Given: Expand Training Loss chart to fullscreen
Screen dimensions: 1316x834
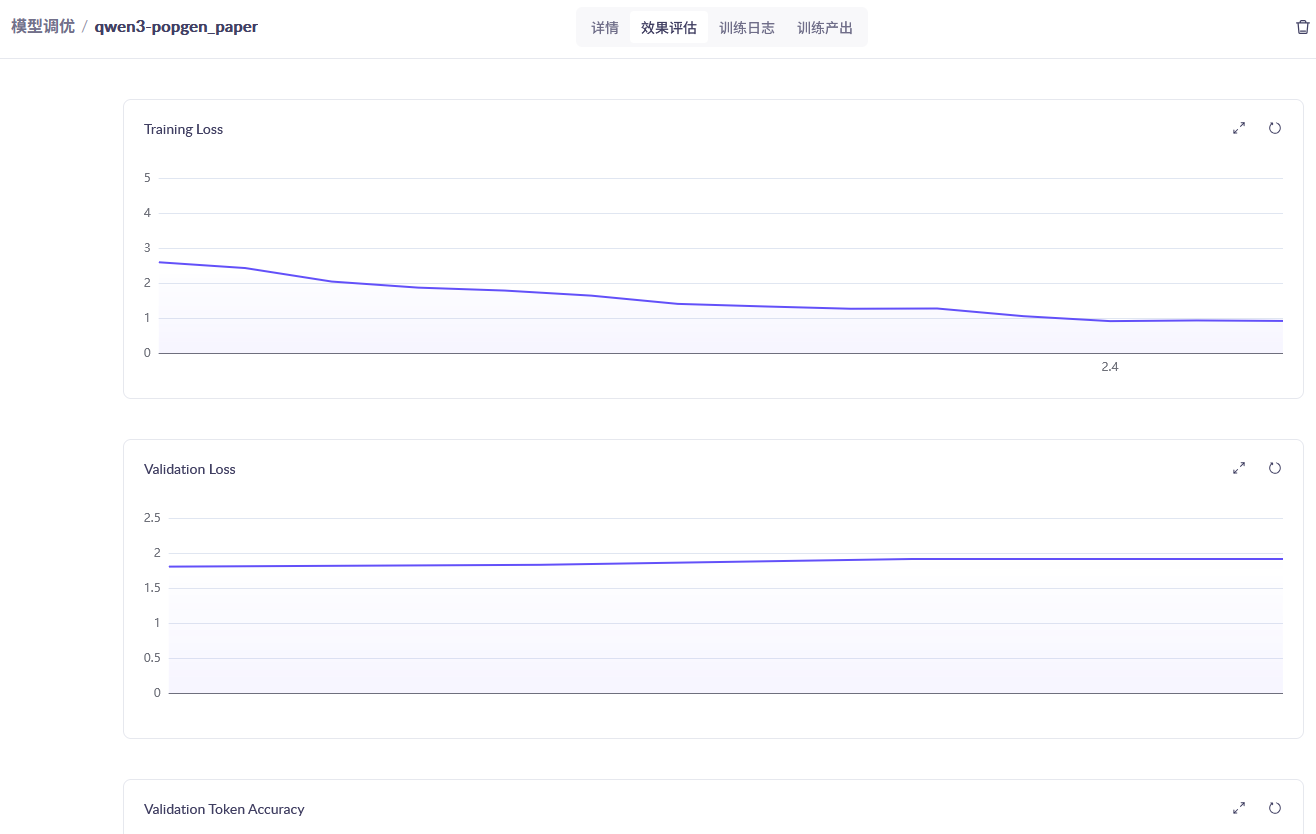Looking at the screenshot, I should point(1239,128).
